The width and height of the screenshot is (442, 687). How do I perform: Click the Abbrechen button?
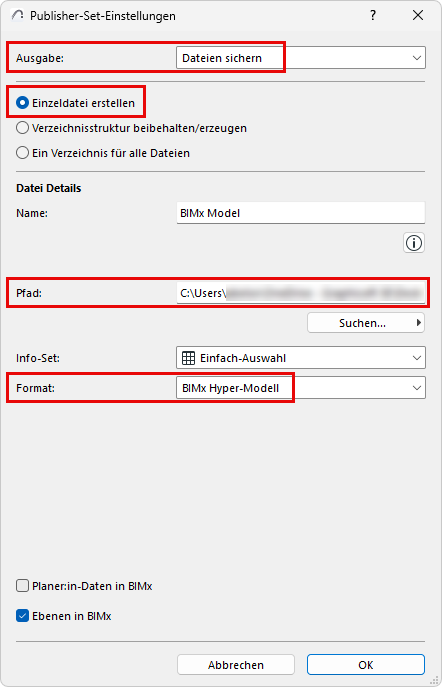pyautogui.click(x=236, y=665)
